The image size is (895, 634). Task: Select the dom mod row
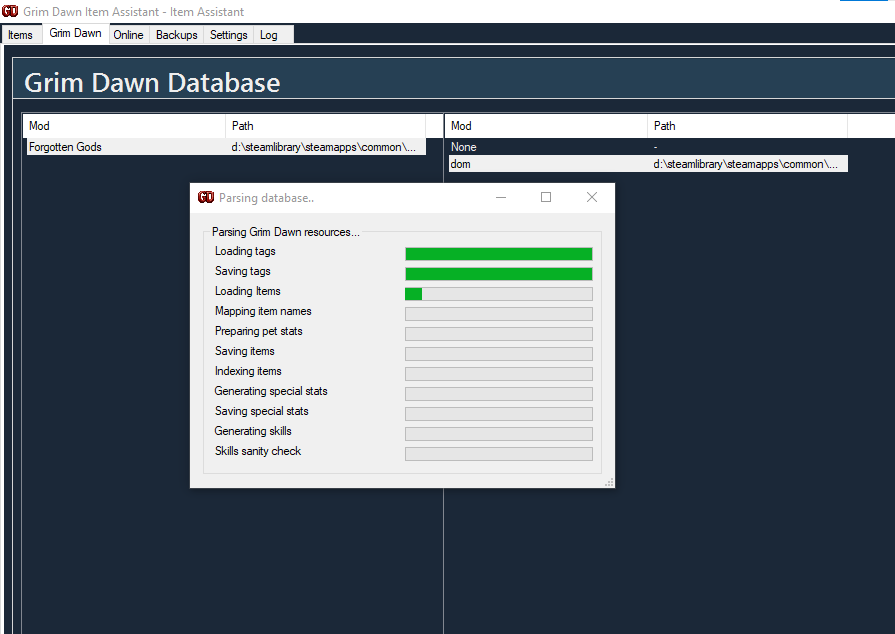click(x=648, y=164)
